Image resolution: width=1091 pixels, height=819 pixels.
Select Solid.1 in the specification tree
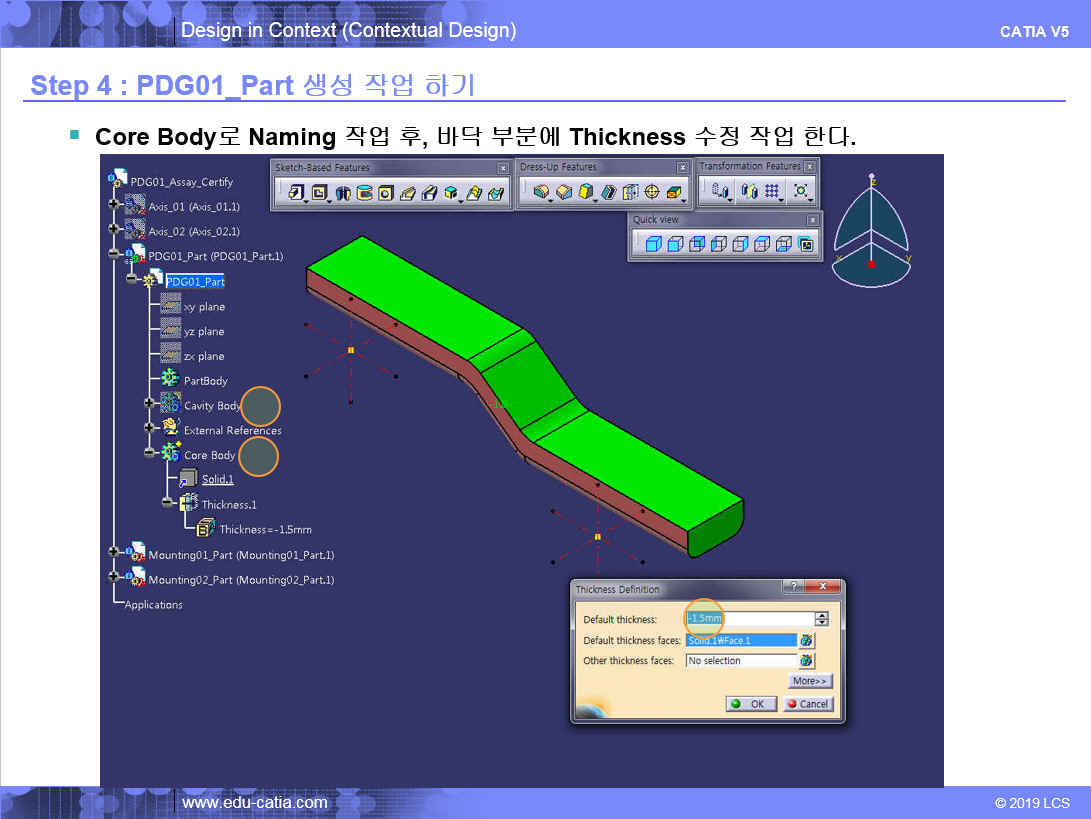coord(217,480)
